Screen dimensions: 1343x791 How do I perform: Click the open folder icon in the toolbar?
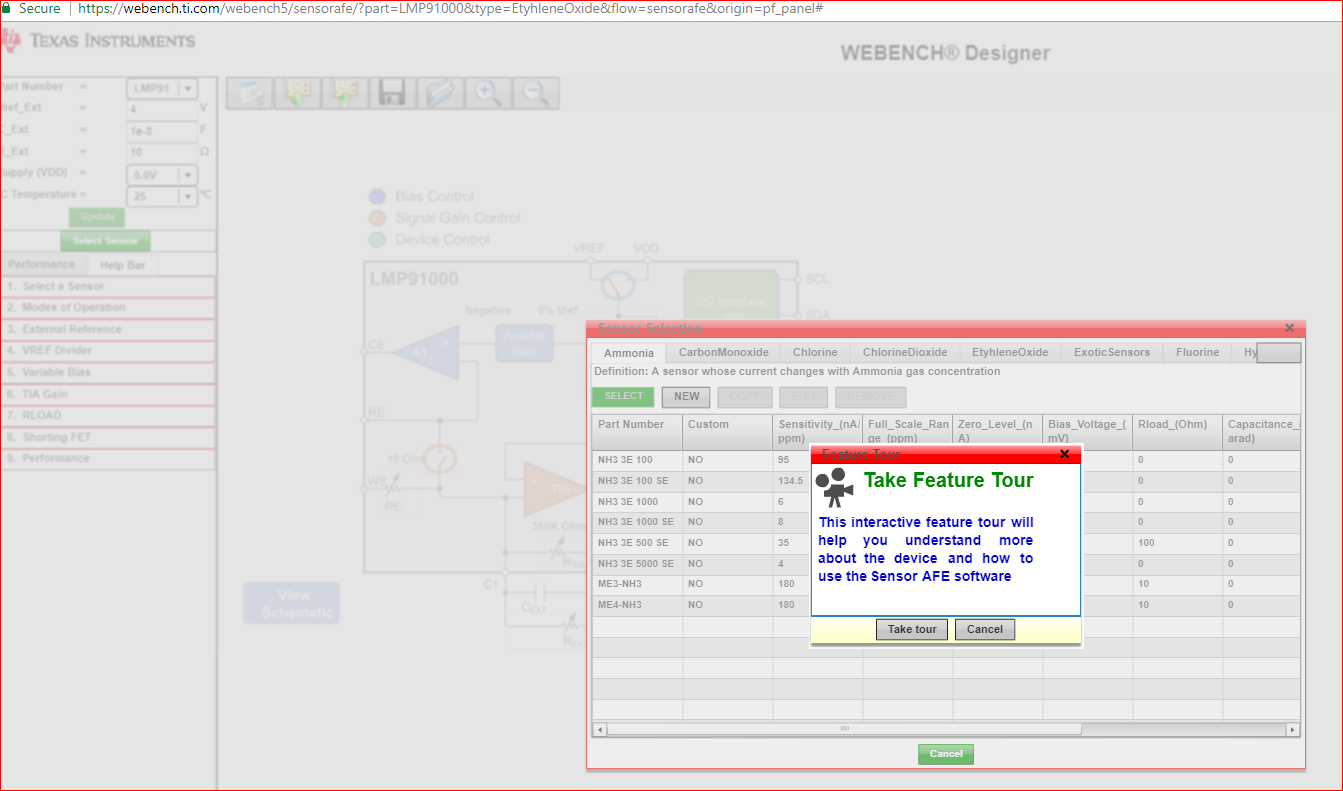(439, 93)
